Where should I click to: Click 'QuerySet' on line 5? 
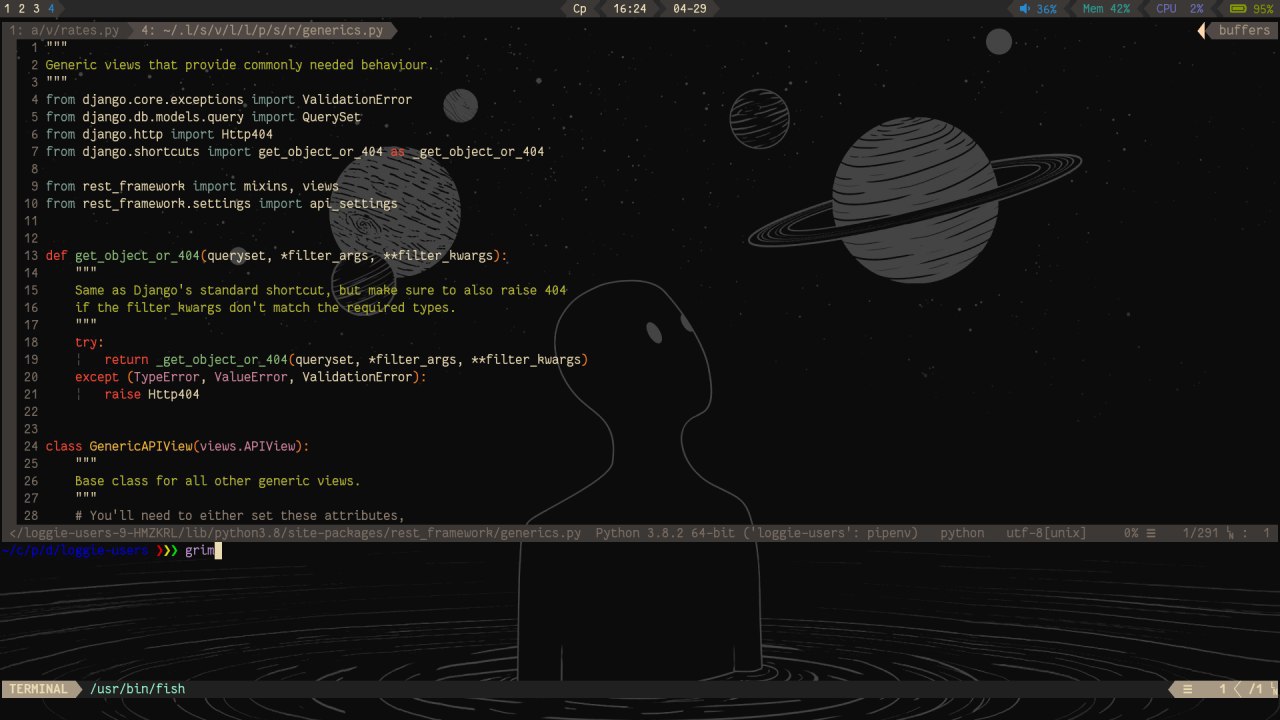pos(331,117)
